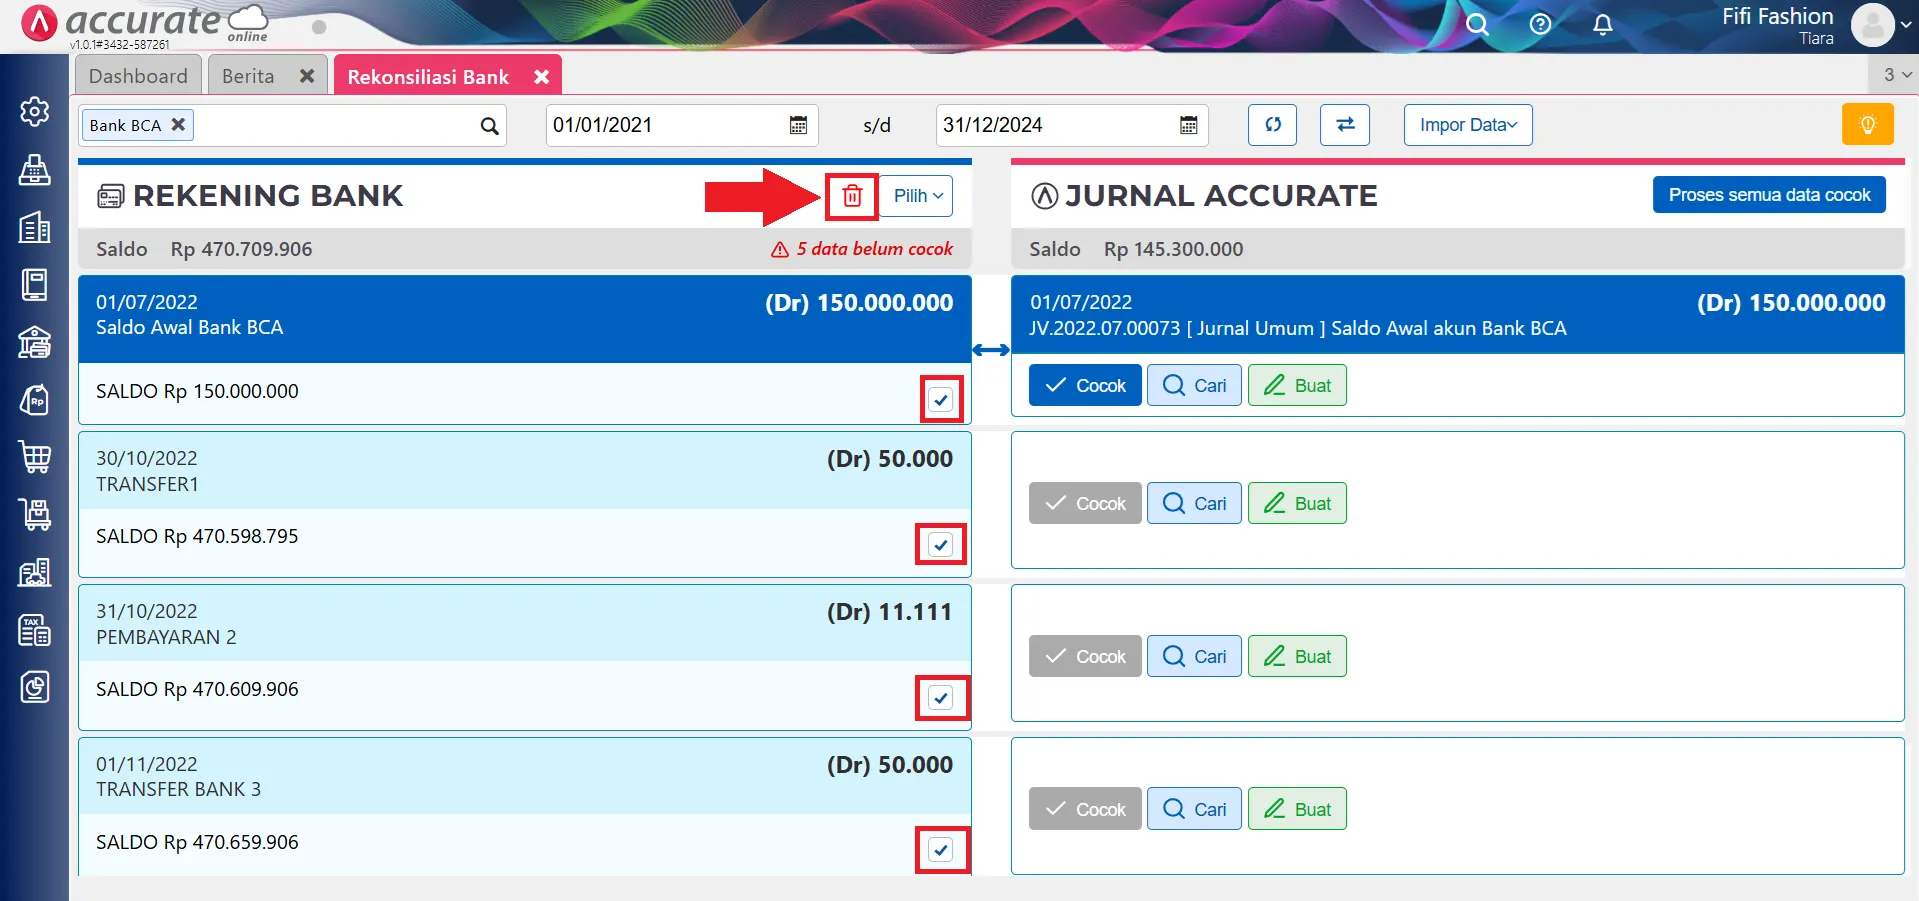Click the end date input field
The height and width of the screenshot is (901, 1919).
[1055, 125]
